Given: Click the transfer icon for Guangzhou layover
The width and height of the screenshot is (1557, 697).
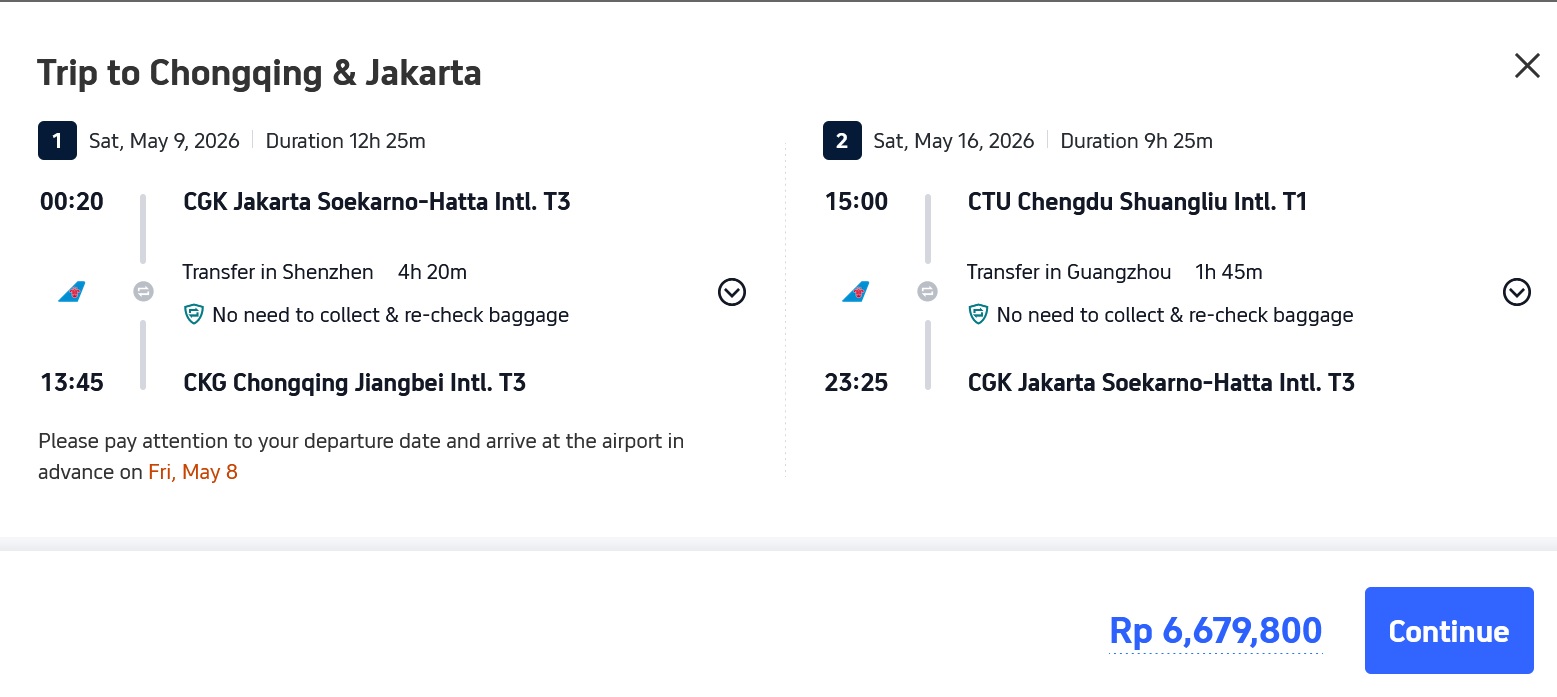Looking at the screenshot, I should click(928, 292).
